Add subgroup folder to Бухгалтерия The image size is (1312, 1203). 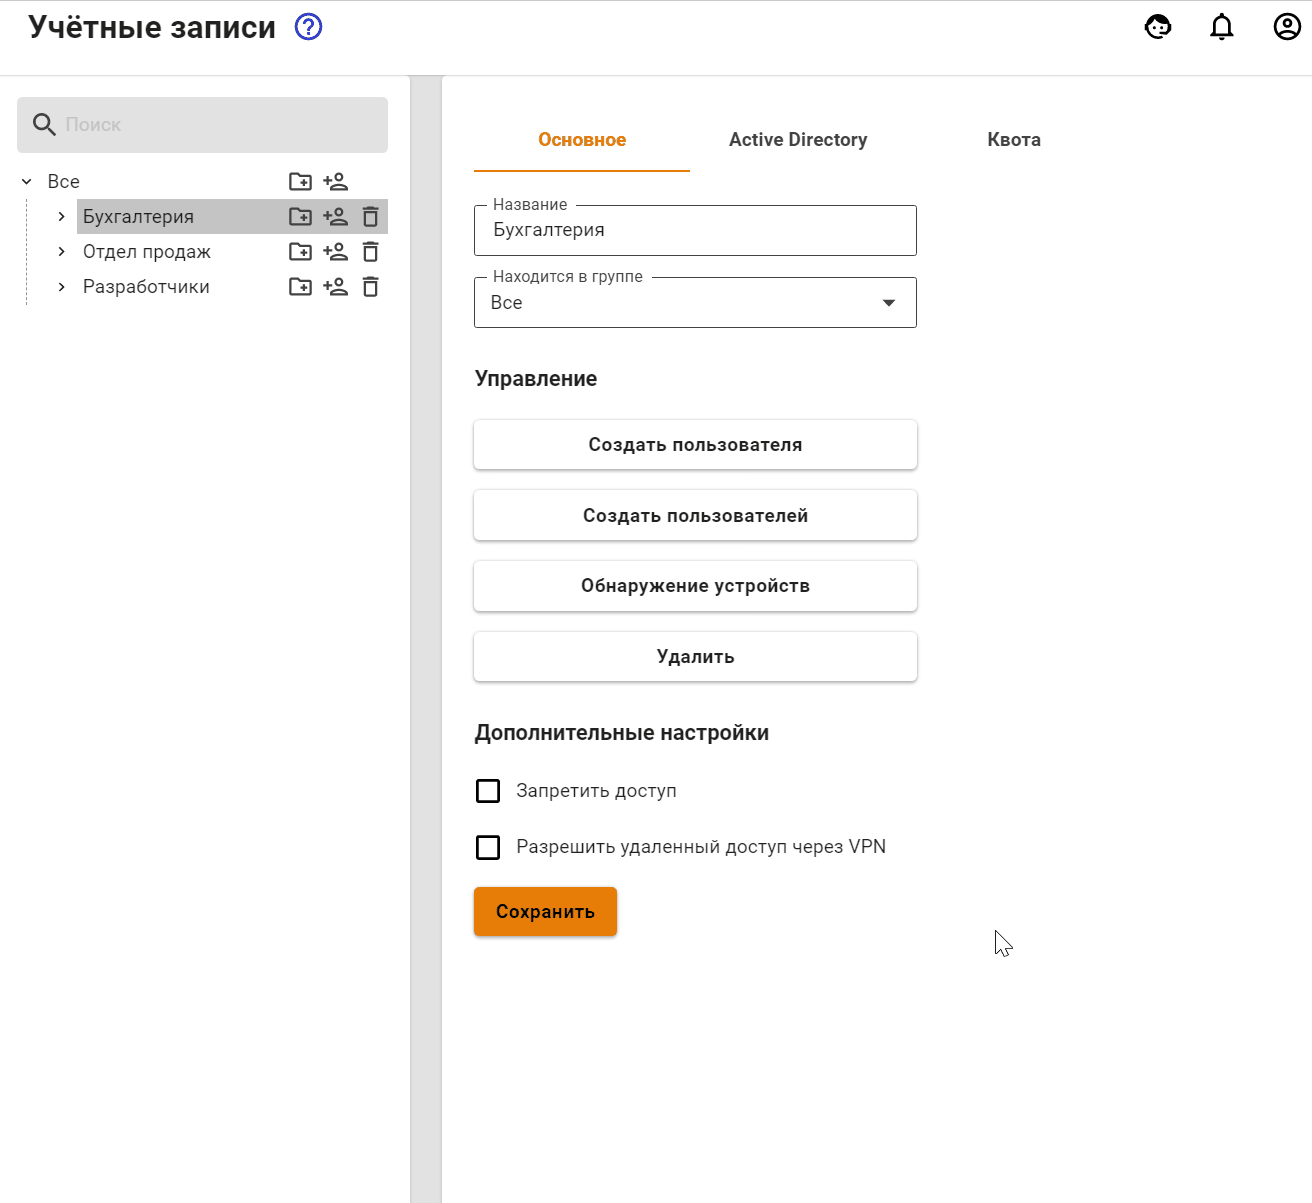coord(300,217)
